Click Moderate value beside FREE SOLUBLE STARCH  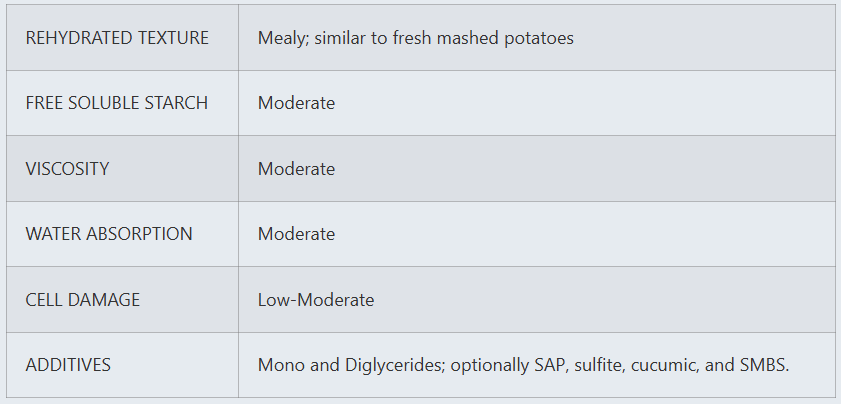click(297, 103)
